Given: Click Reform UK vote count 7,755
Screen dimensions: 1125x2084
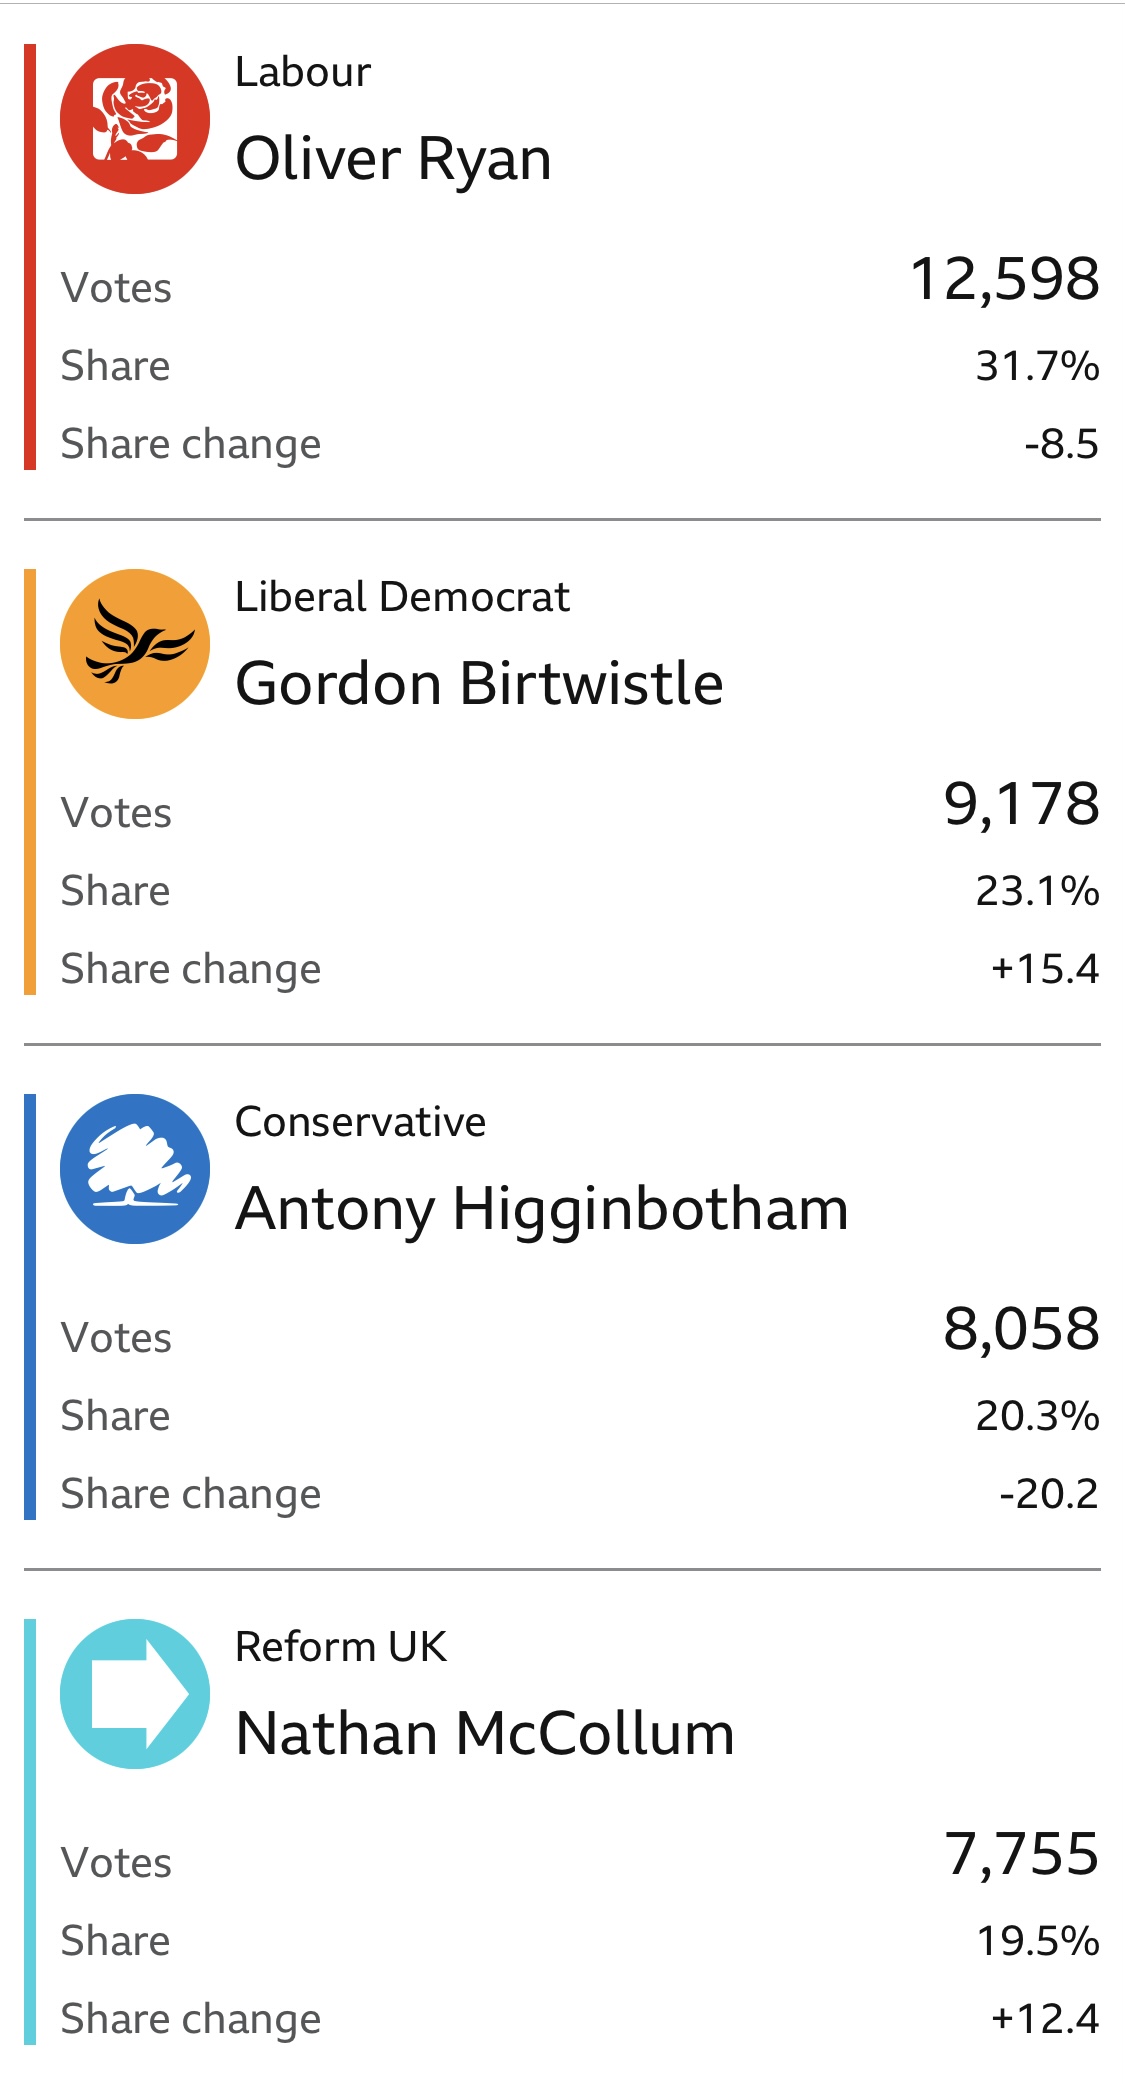Looking at the screenshot, I should [1021, 1854].
